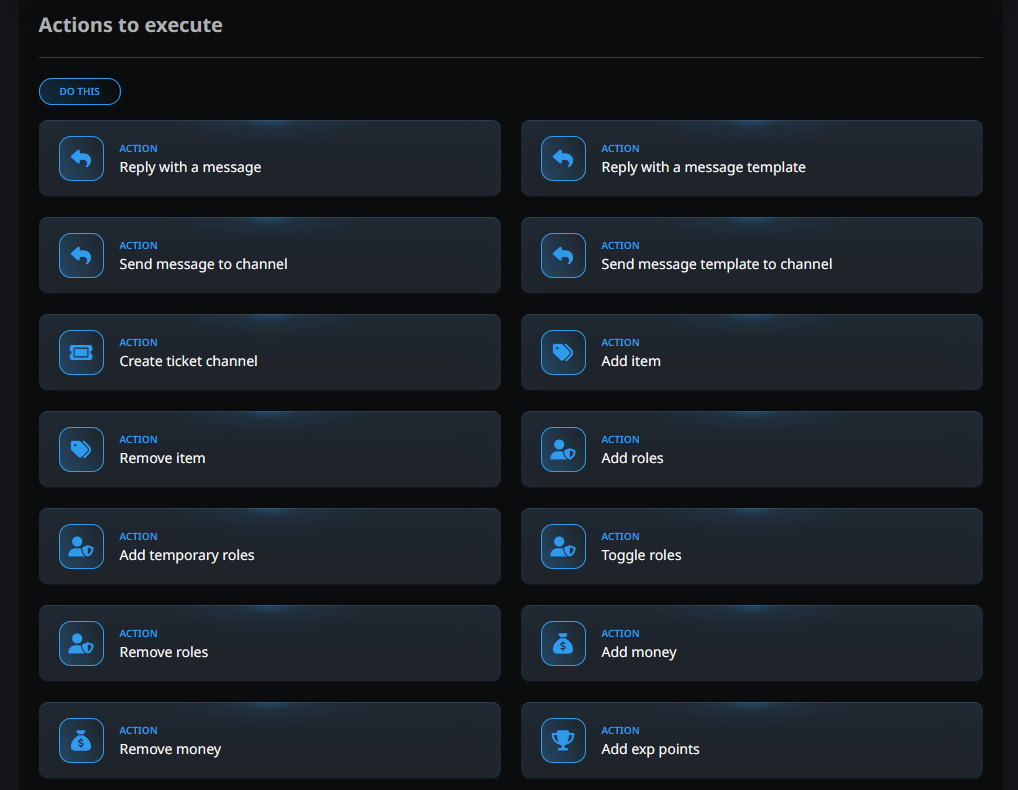Choose the Remove roles action
1018x790 pixels.
click(269, 643)
